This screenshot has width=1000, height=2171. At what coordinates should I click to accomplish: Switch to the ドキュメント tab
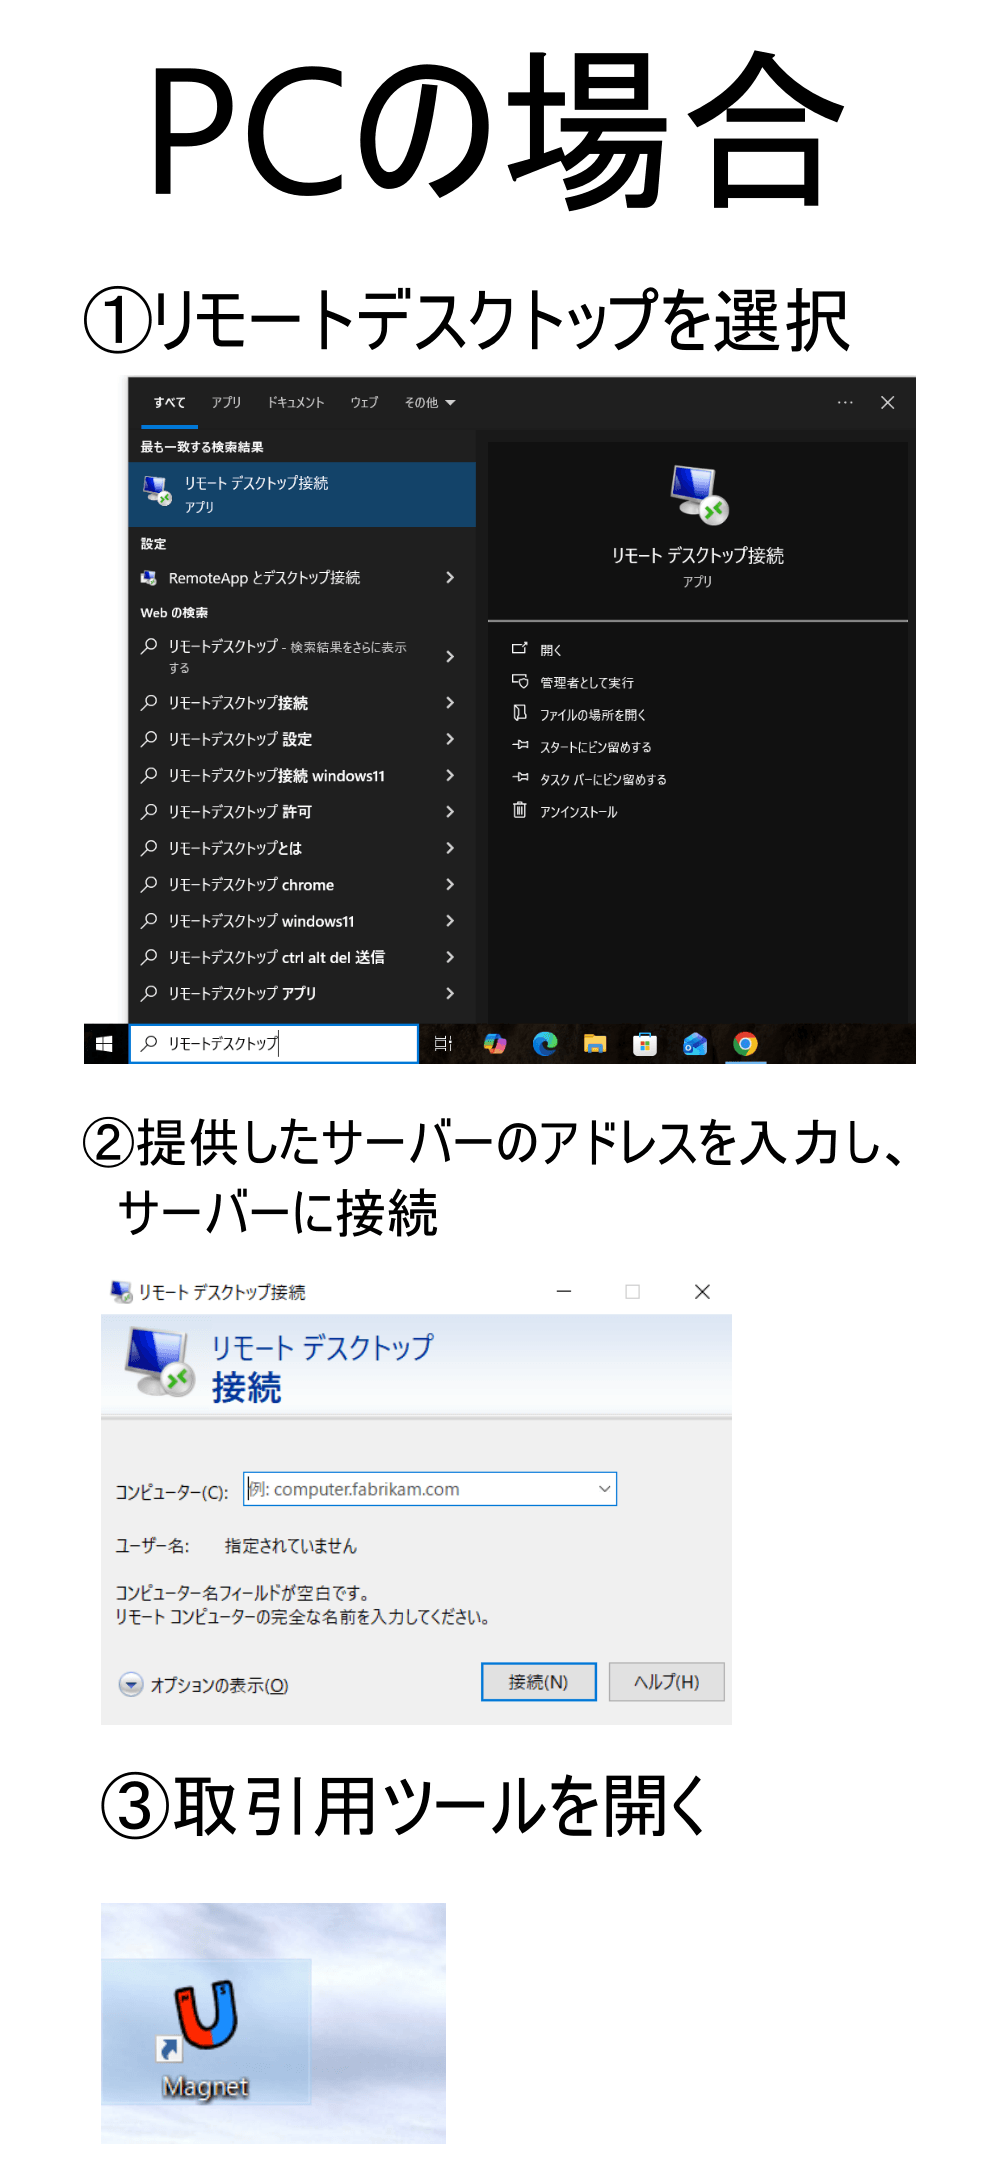pos(296,402)
